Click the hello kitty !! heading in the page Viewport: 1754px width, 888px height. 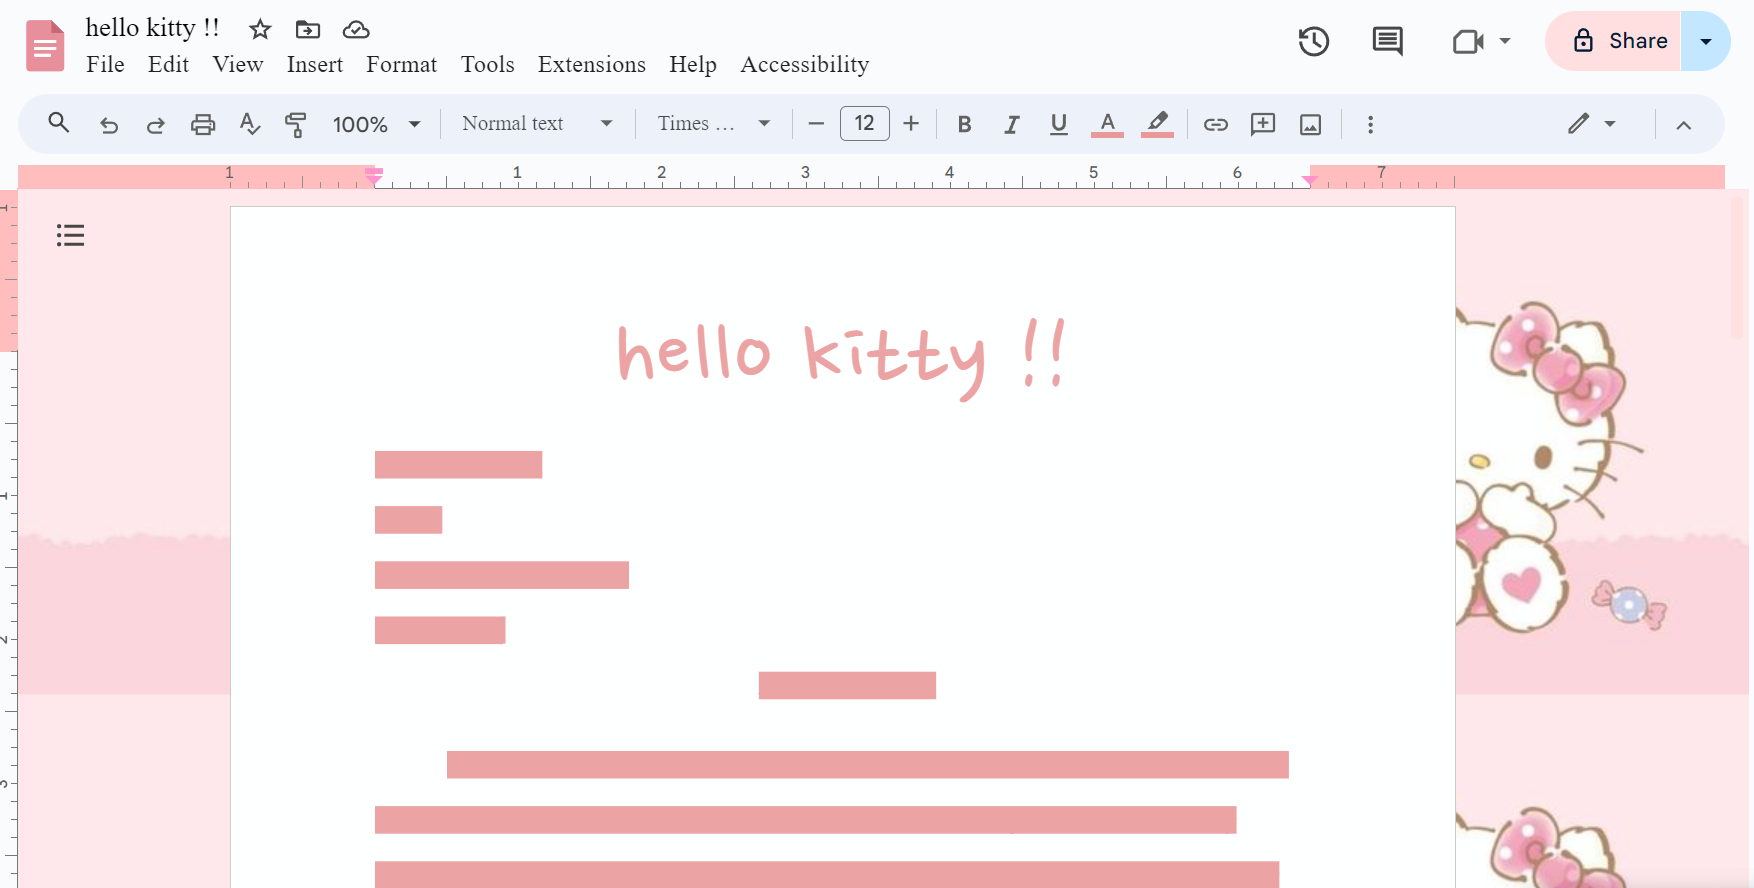[842, 358]
